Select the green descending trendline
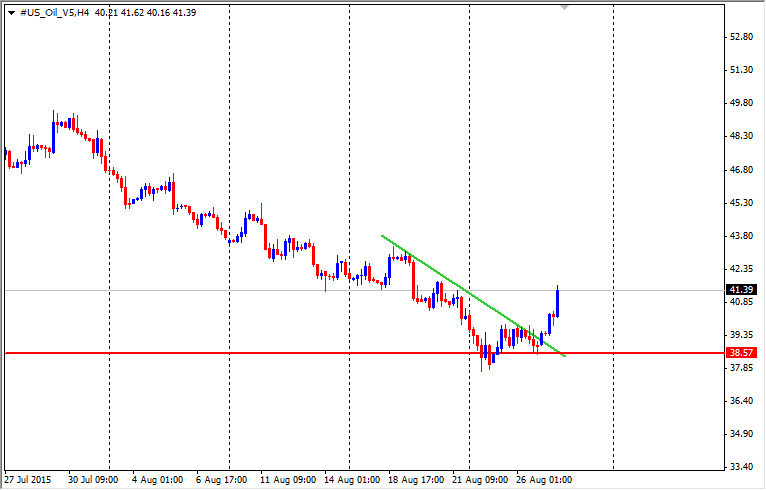 (473, 296)
